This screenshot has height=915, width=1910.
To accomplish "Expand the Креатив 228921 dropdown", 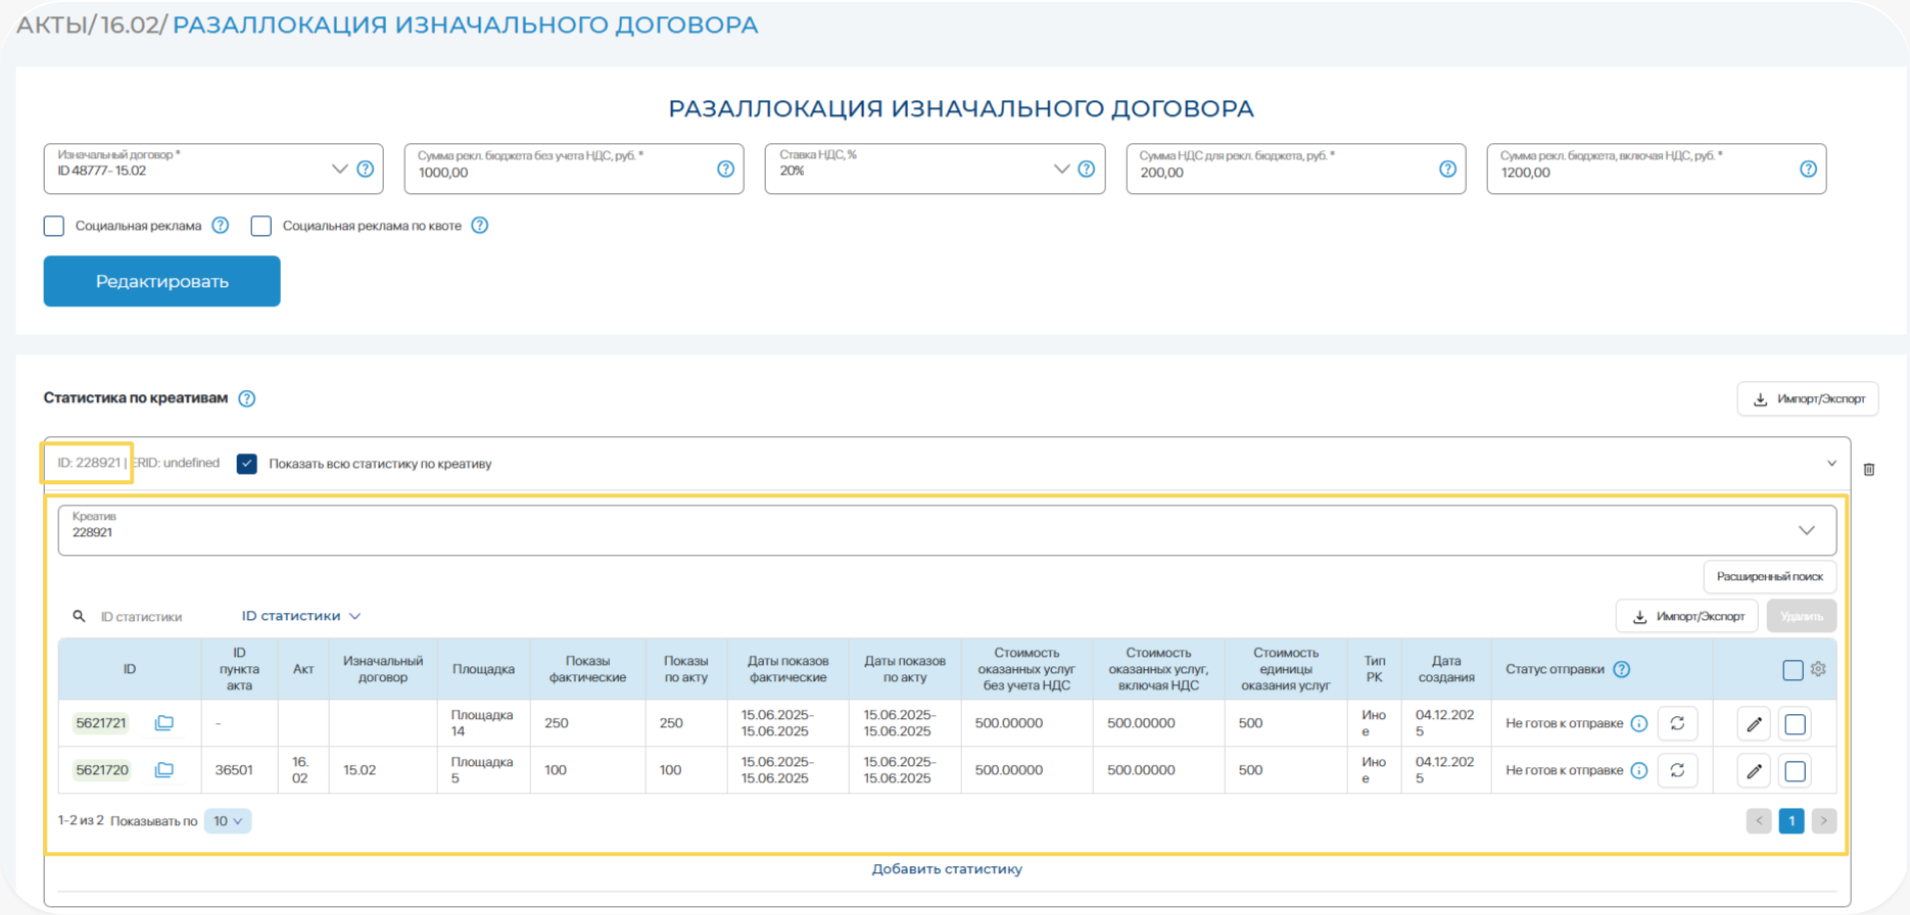I will pos(1806,530).
